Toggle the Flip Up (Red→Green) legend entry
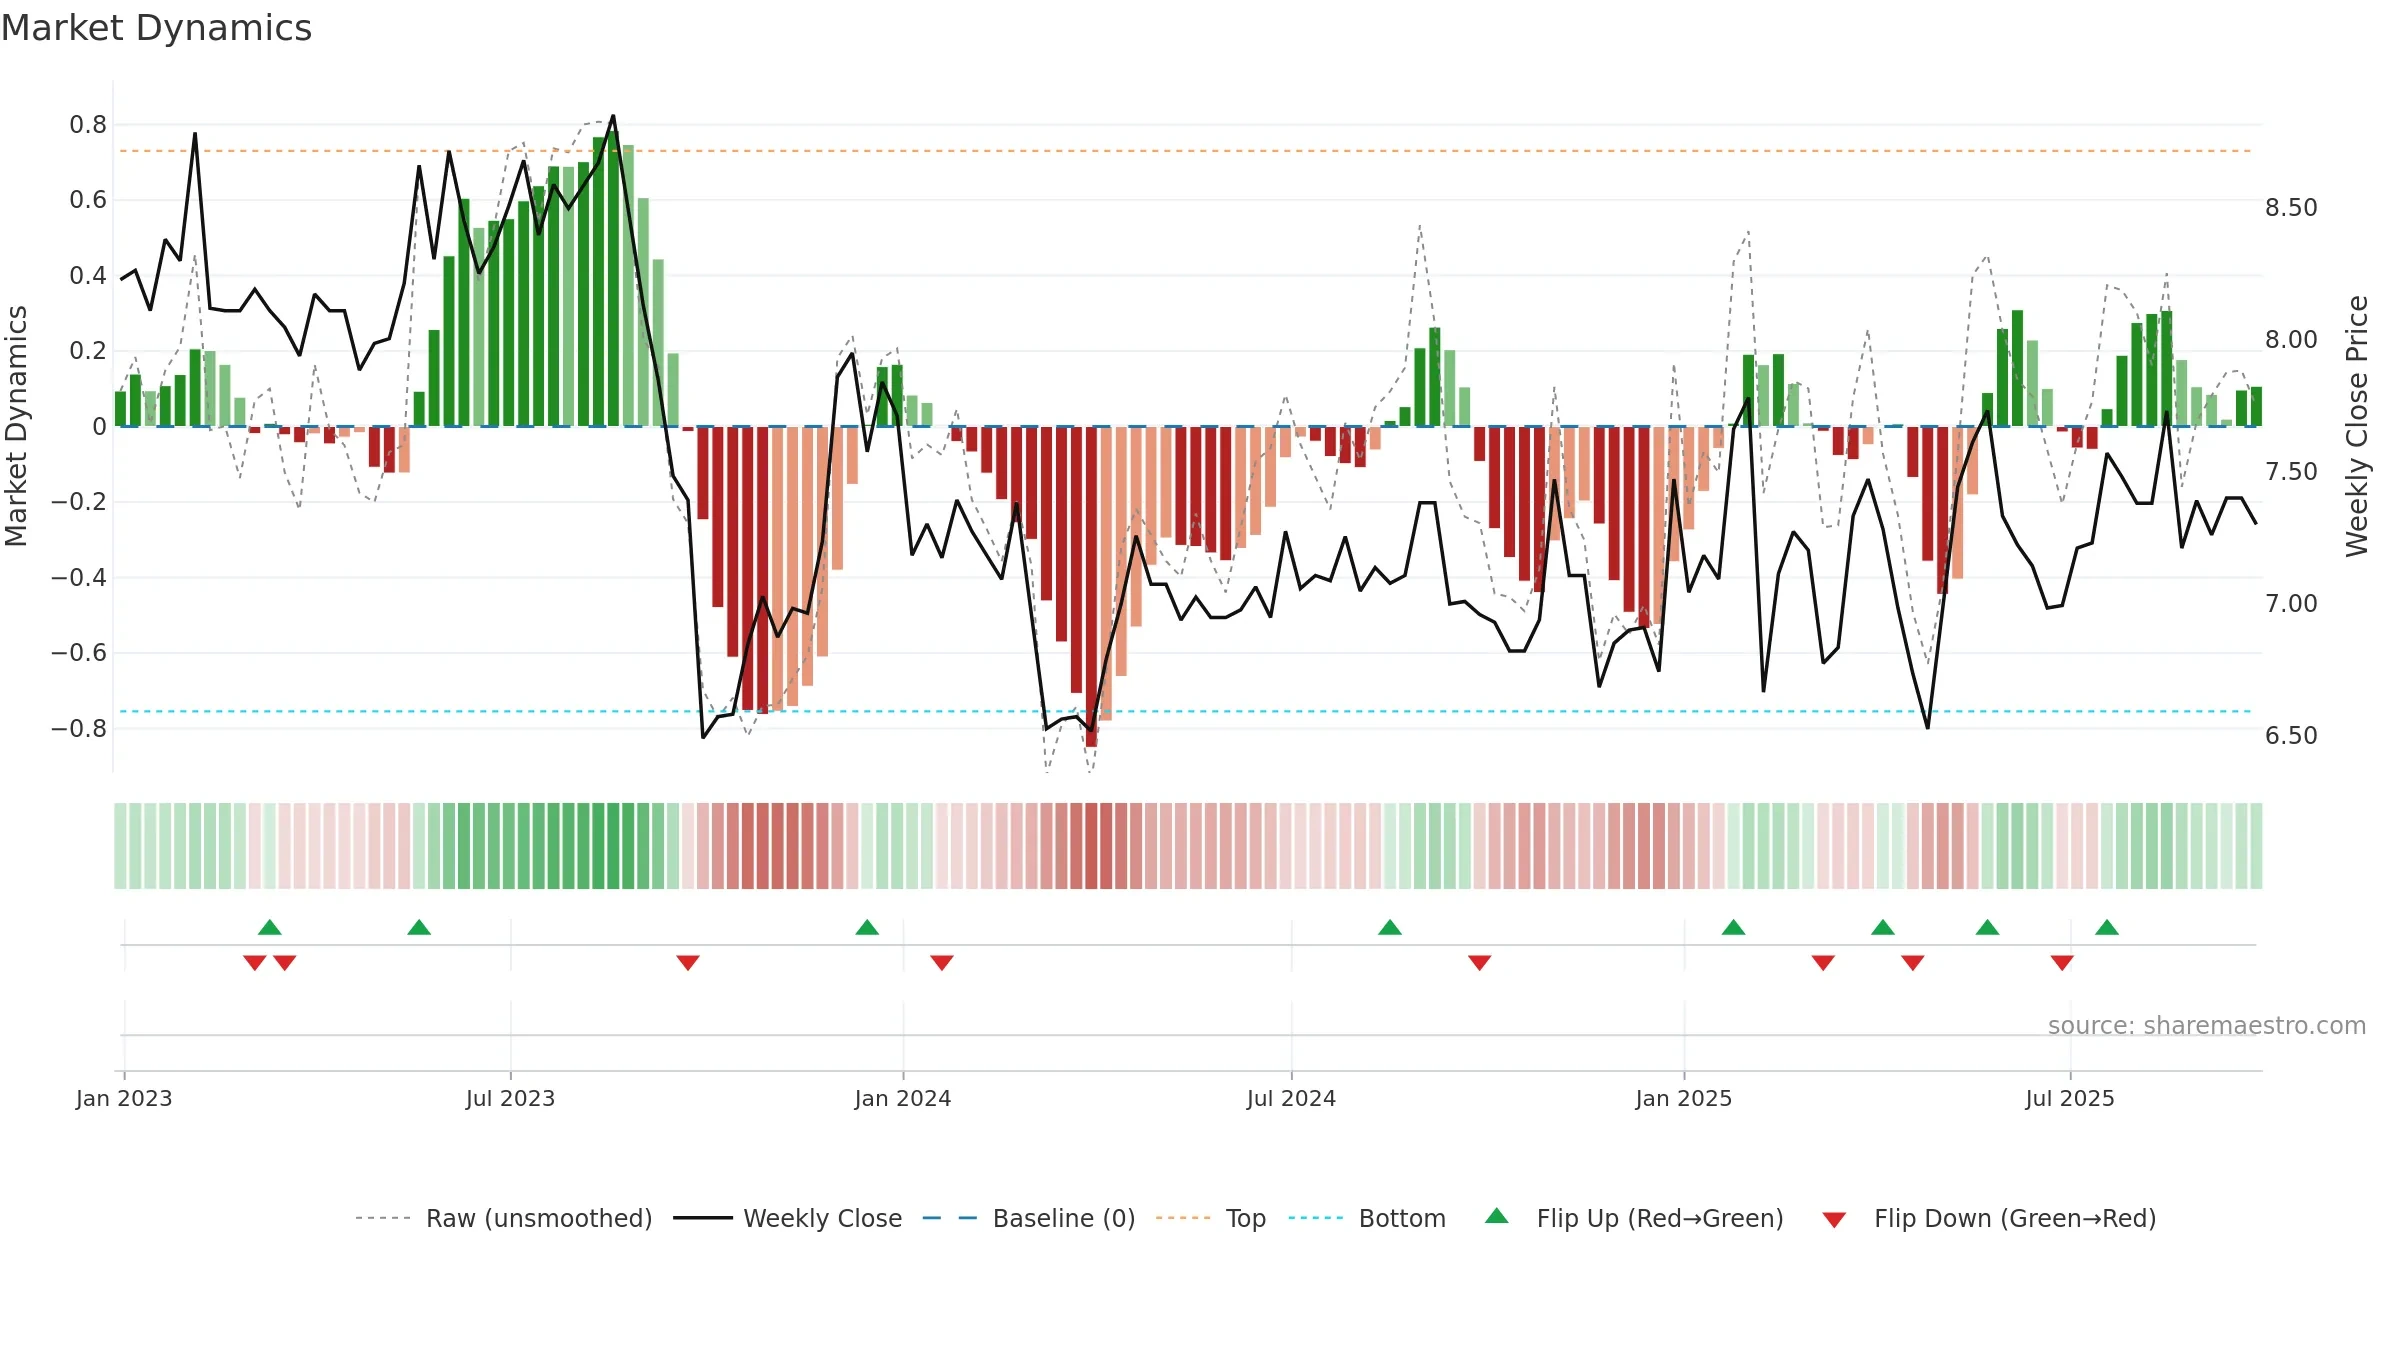2400x1350 pixels. point(1634,1218)
